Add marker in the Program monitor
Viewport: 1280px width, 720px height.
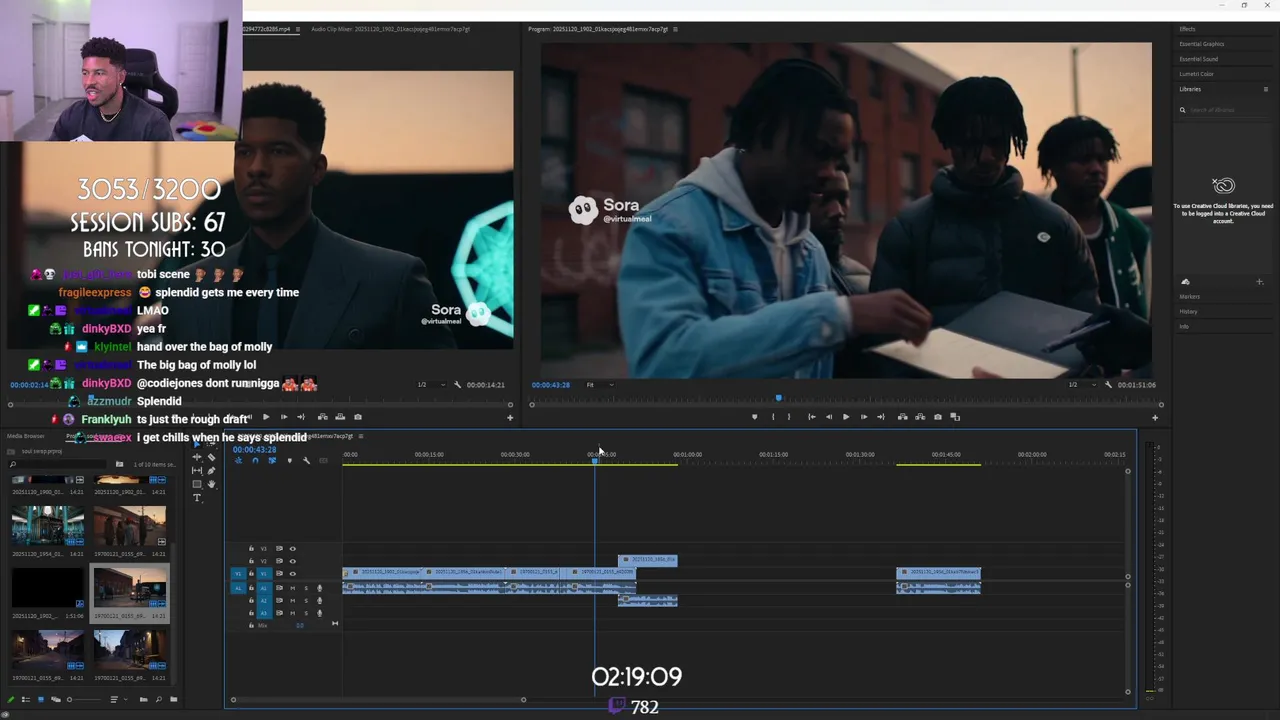coord(754,417)
